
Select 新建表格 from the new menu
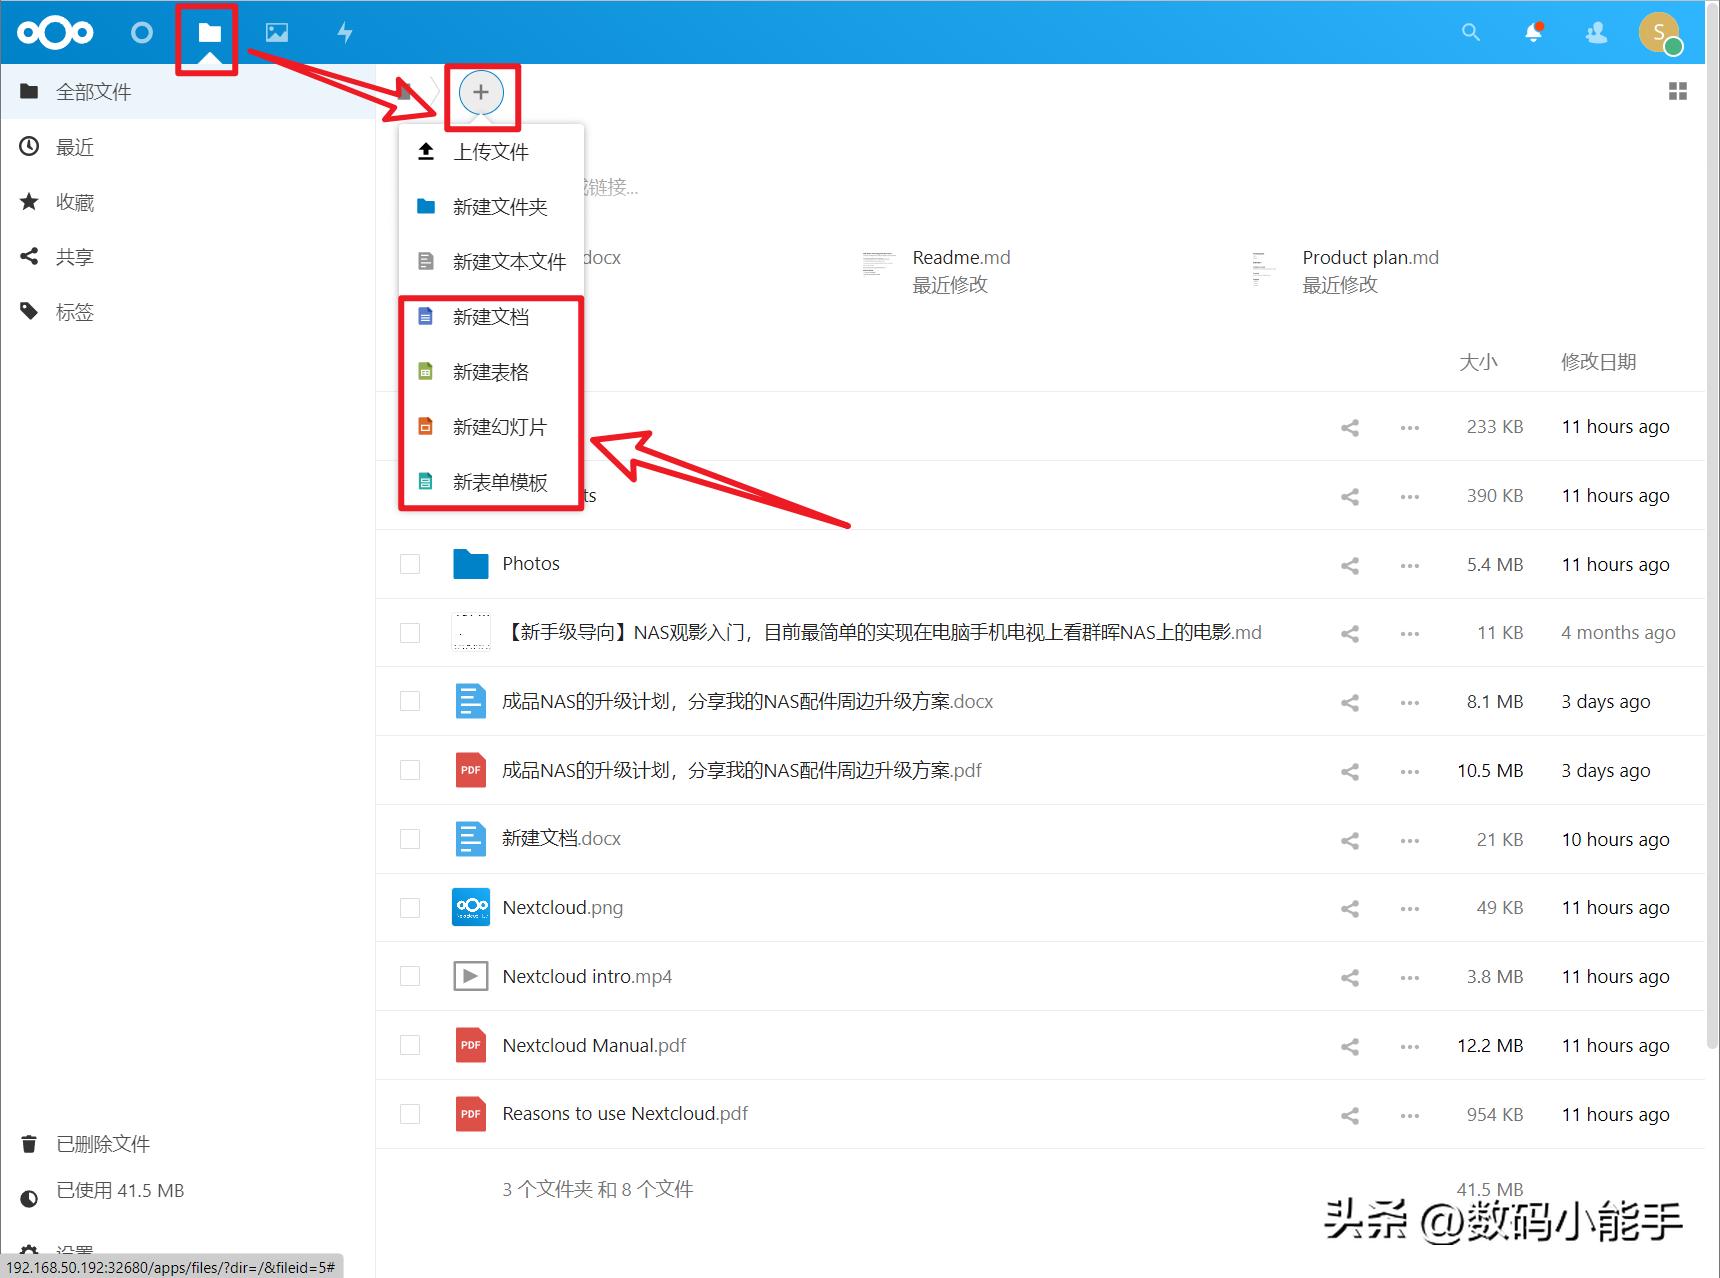click(x=489, y=371)
